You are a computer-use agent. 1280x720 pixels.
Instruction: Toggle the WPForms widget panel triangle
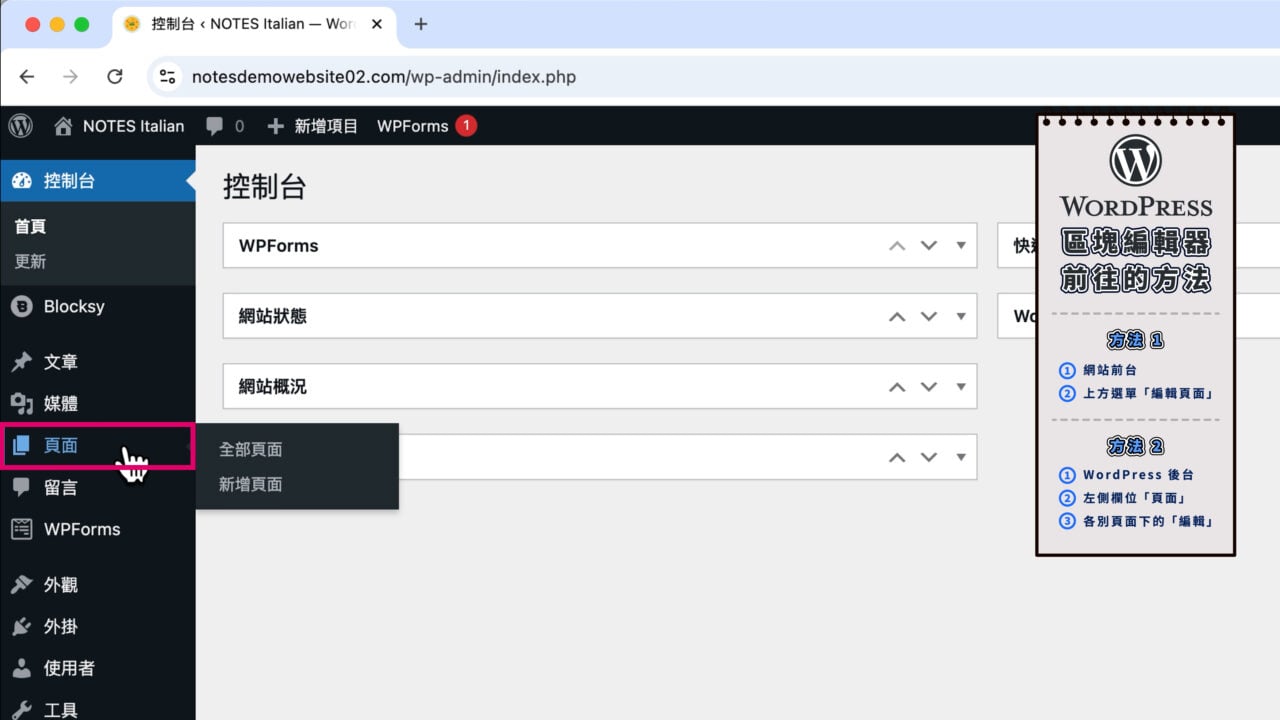click(x=961, y=246)
